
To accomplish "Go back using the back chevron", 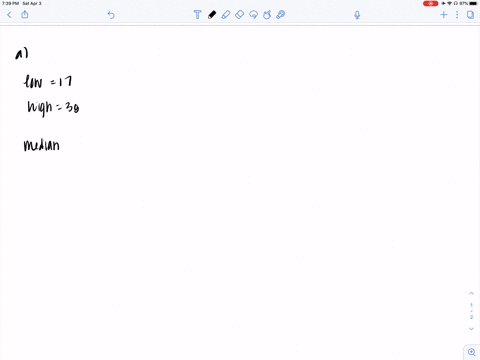I will click(9, 15).
